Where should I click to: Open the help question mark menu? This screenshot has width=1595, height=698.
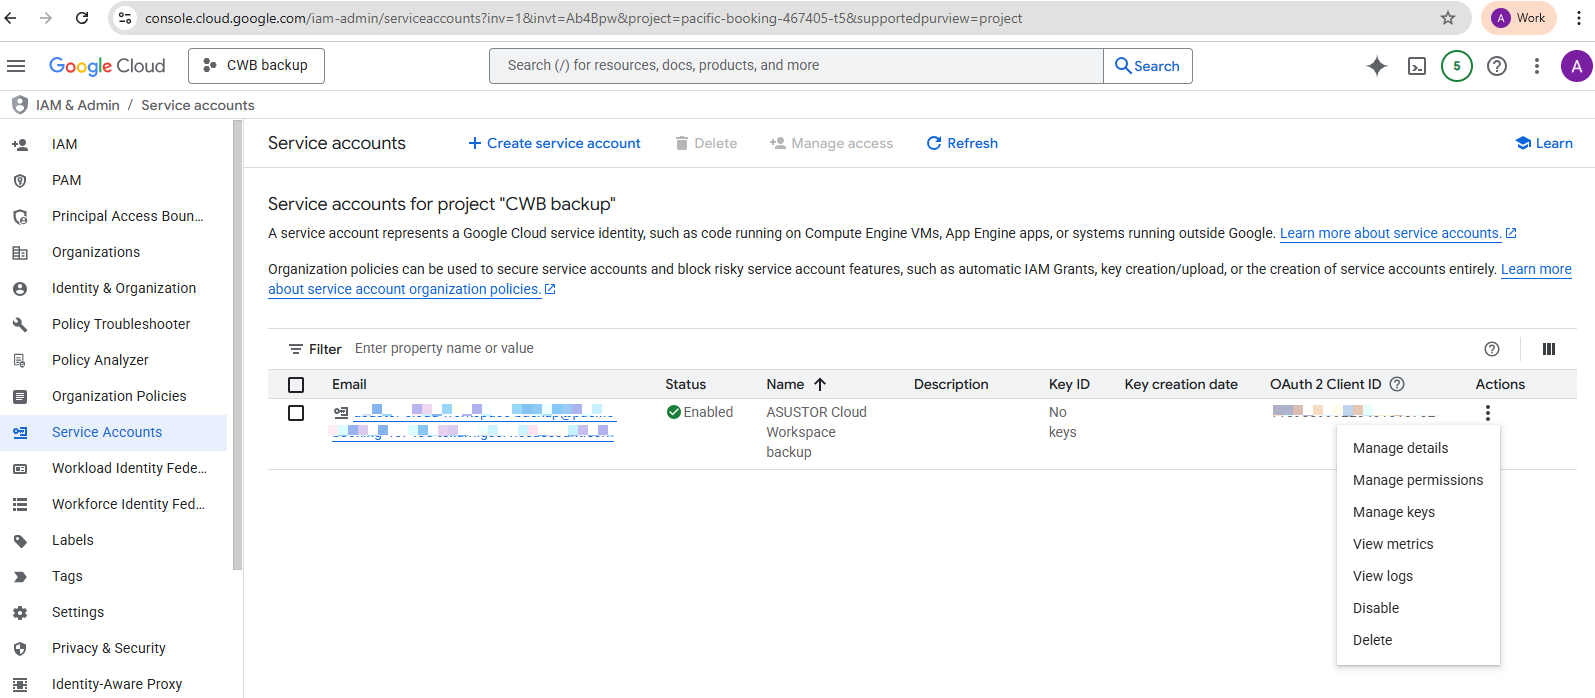tap(1497, 66)
